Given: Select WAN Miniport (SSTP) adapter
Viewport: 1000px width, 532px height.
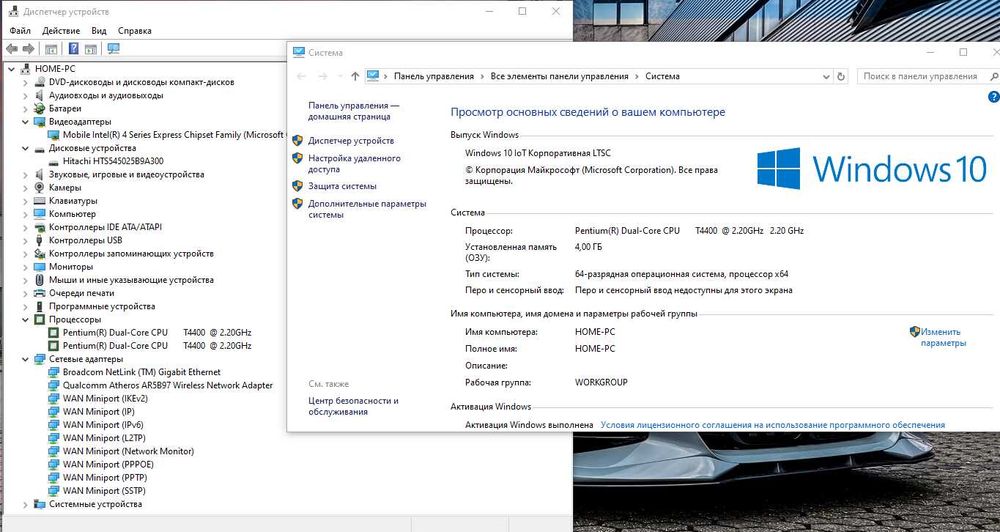Looking at the screenshot, I should tap(104, 491).
